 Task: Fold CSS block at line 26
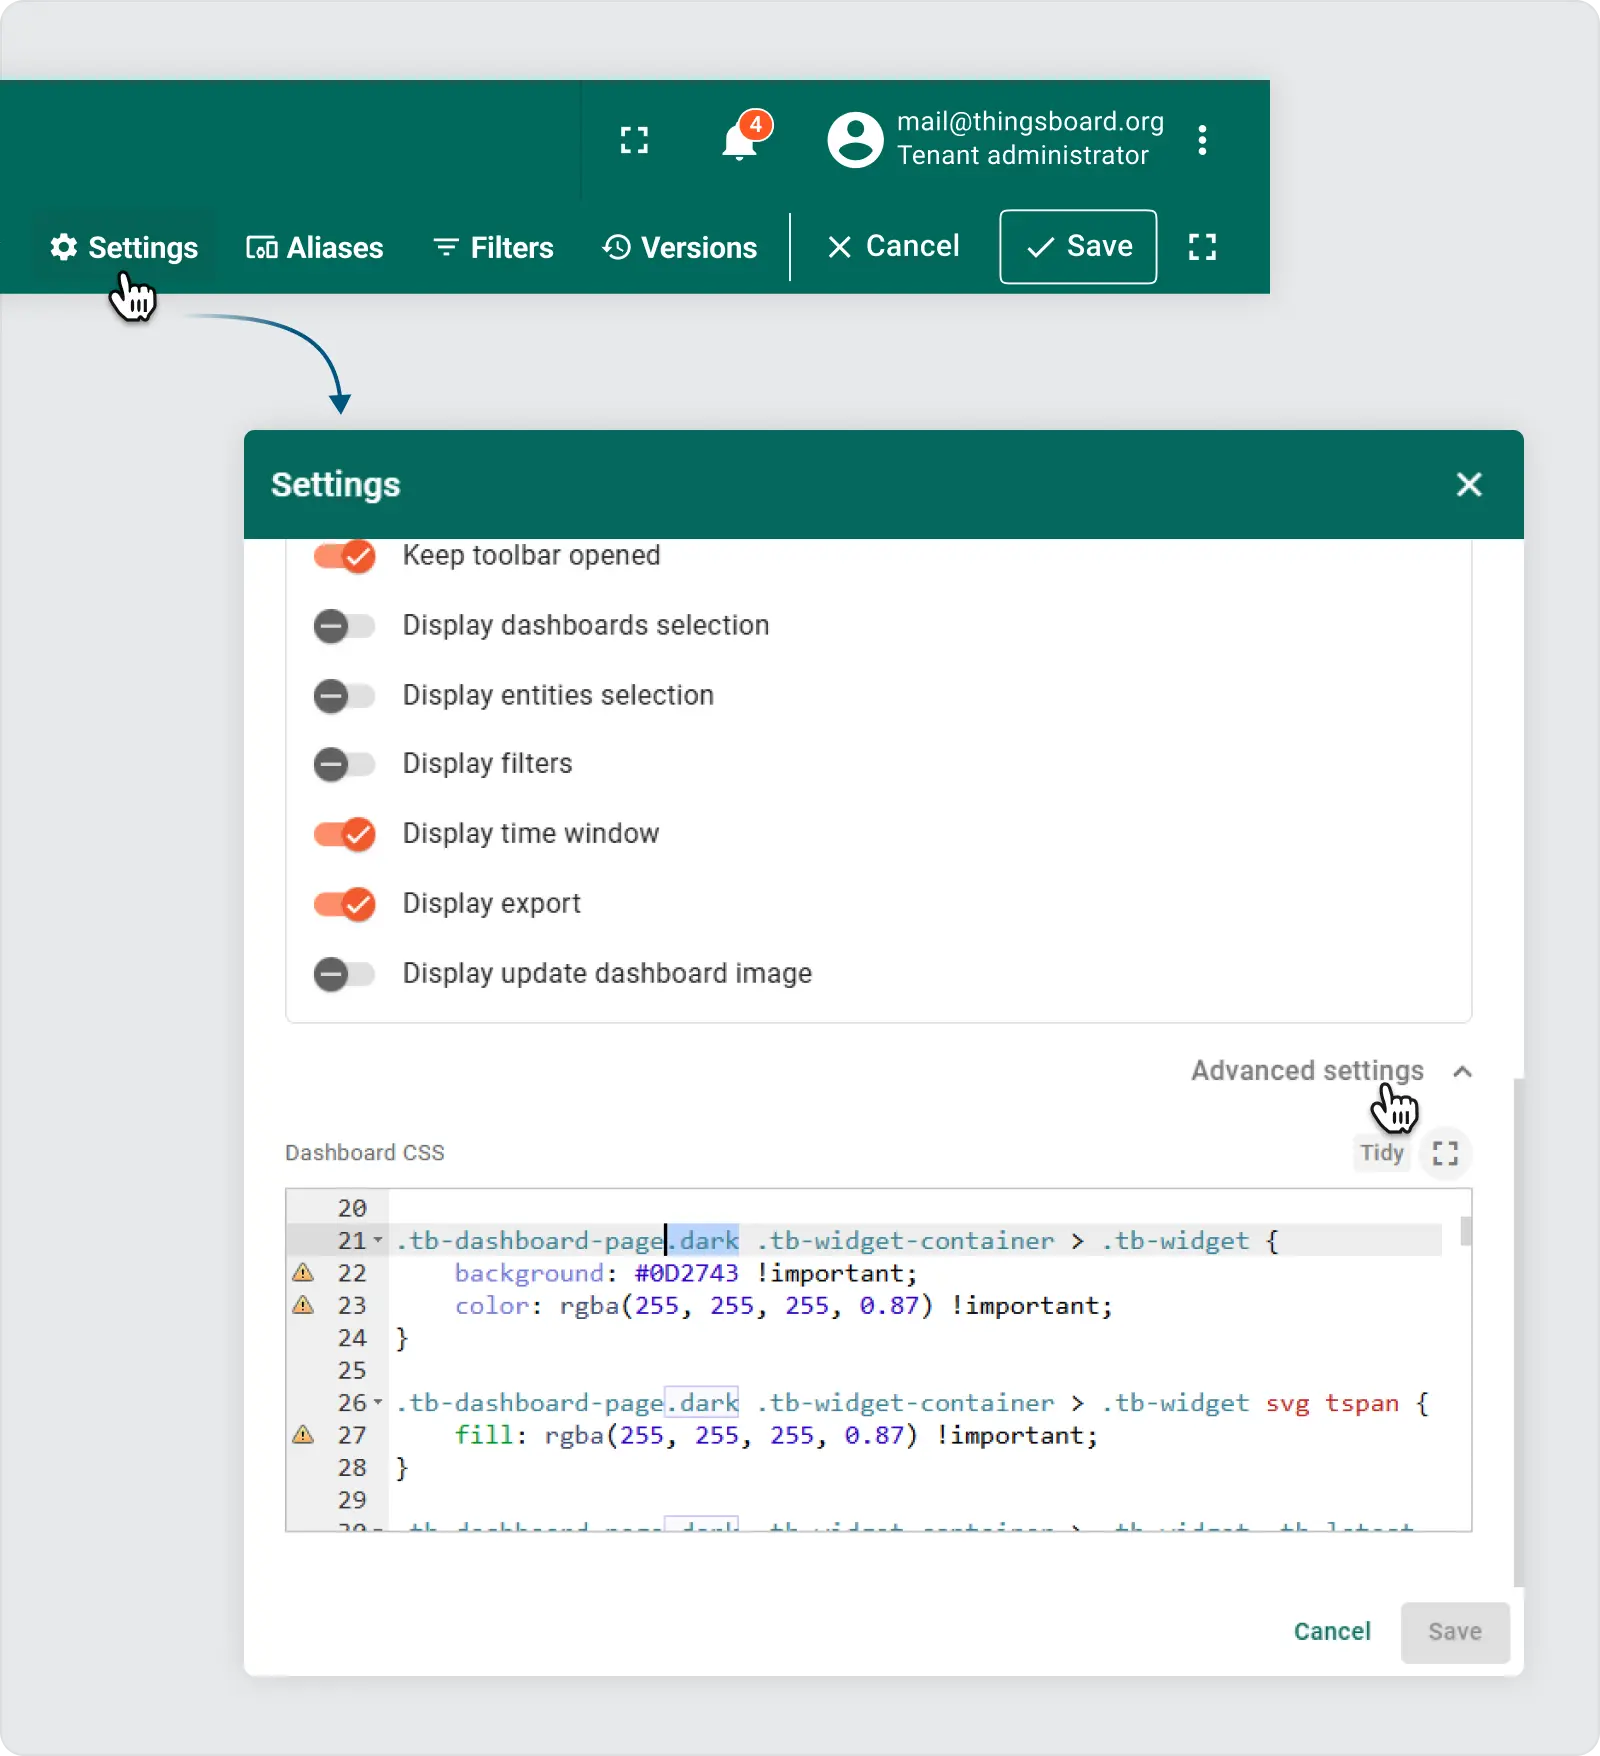click(x=378, y=1403)
